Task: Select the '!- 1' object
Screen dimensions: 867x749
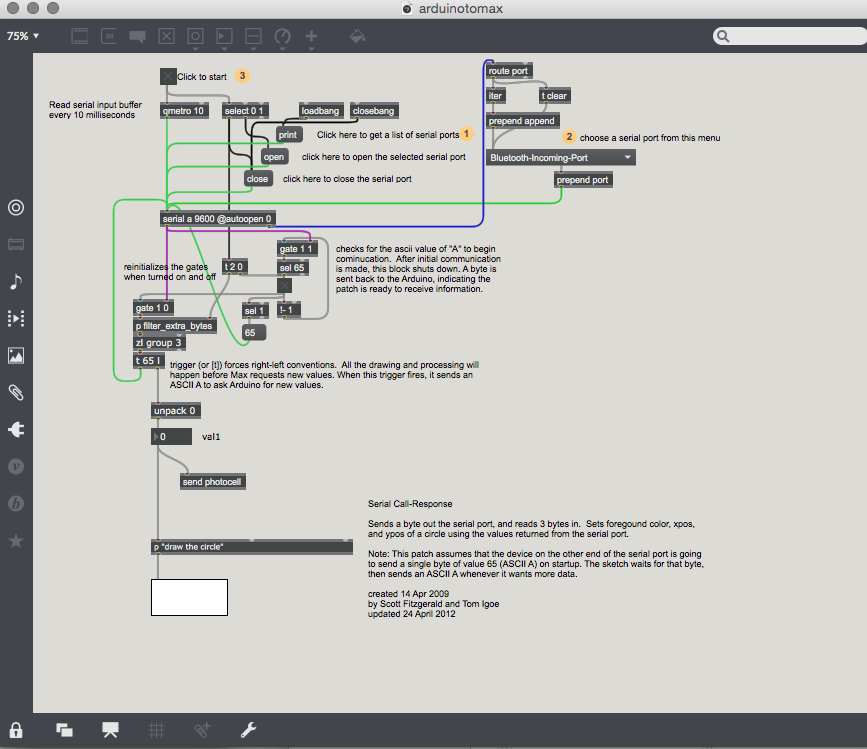Action: pos(289,310)
